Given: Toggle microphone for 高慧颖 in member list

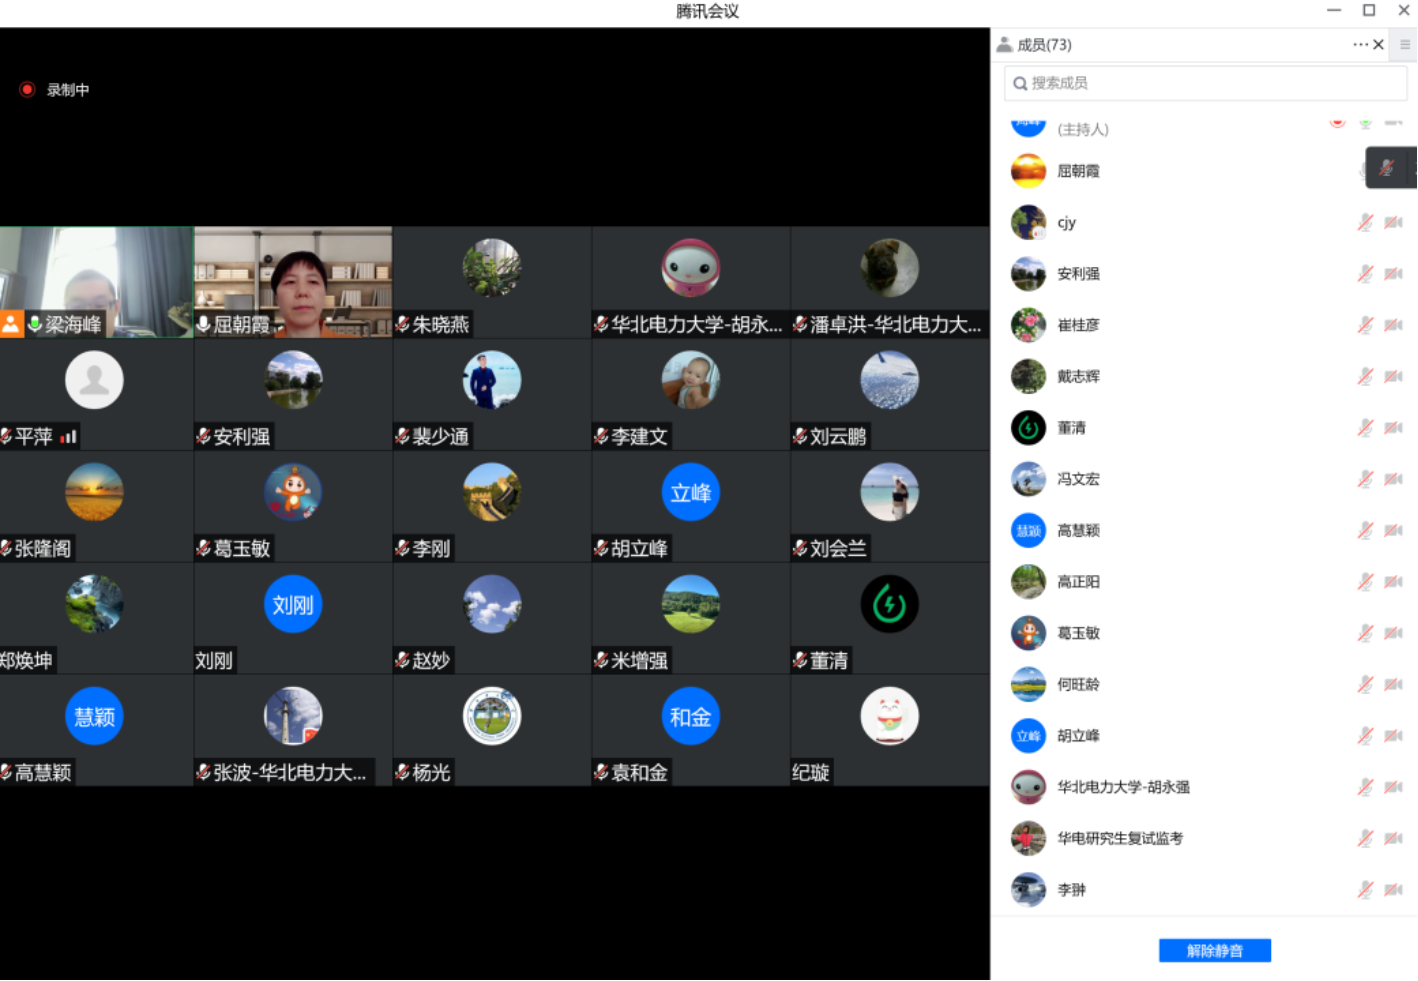Looking at the screenshot, I should coord(1365,530).
